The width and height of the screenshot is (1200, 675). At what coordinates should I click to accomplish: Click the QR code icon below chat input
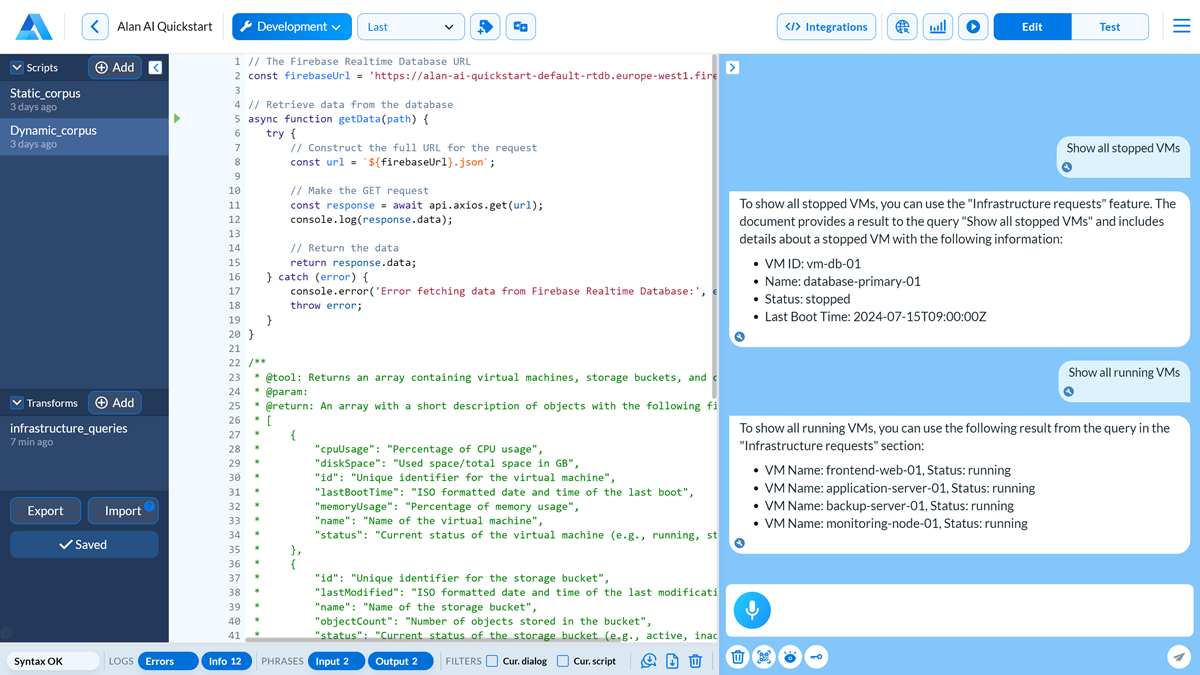(x=764, y=657)
